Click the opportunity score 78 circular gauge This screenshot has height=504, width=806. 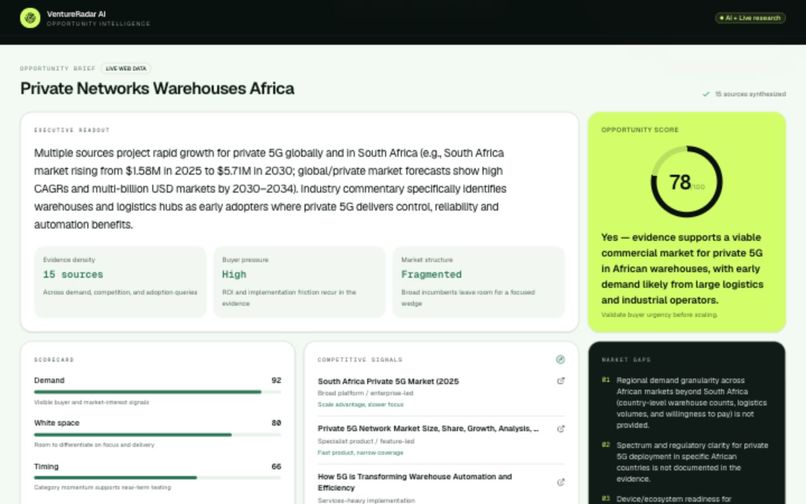[x=686, y=182]
